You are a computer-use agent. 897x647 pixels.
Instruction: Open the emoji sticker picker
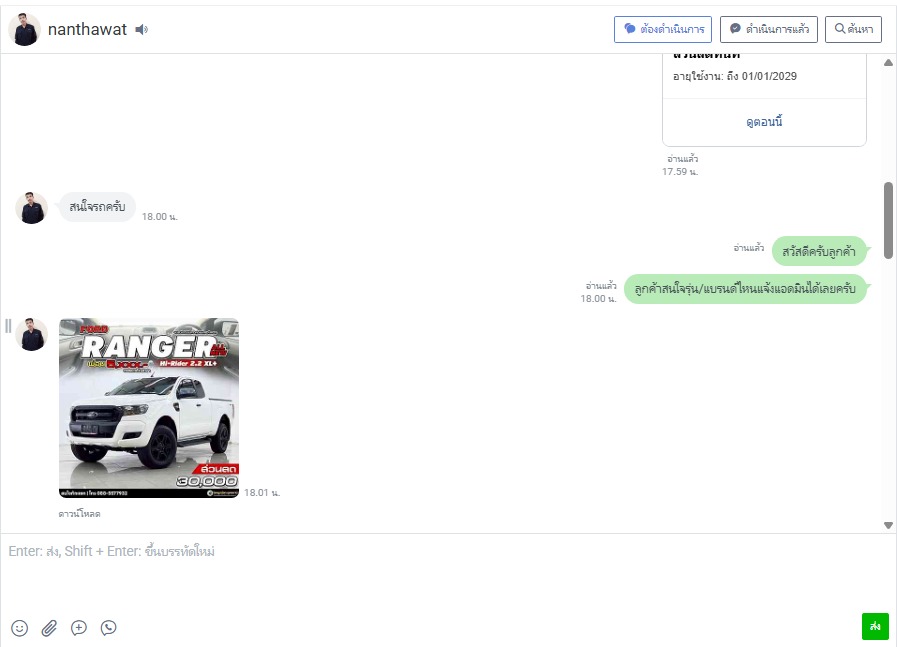[x=19, y=628]
